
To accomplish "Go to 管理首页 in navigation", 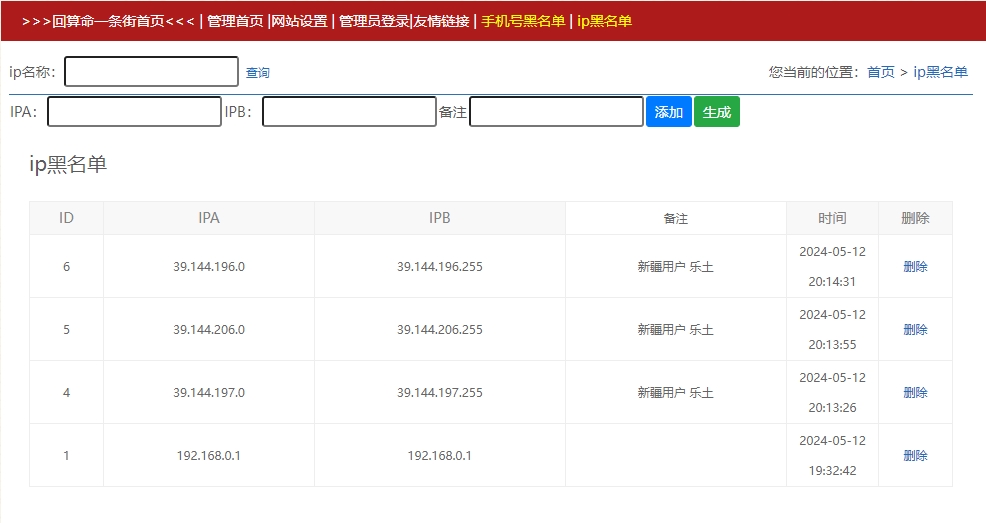I will point(235,21).
